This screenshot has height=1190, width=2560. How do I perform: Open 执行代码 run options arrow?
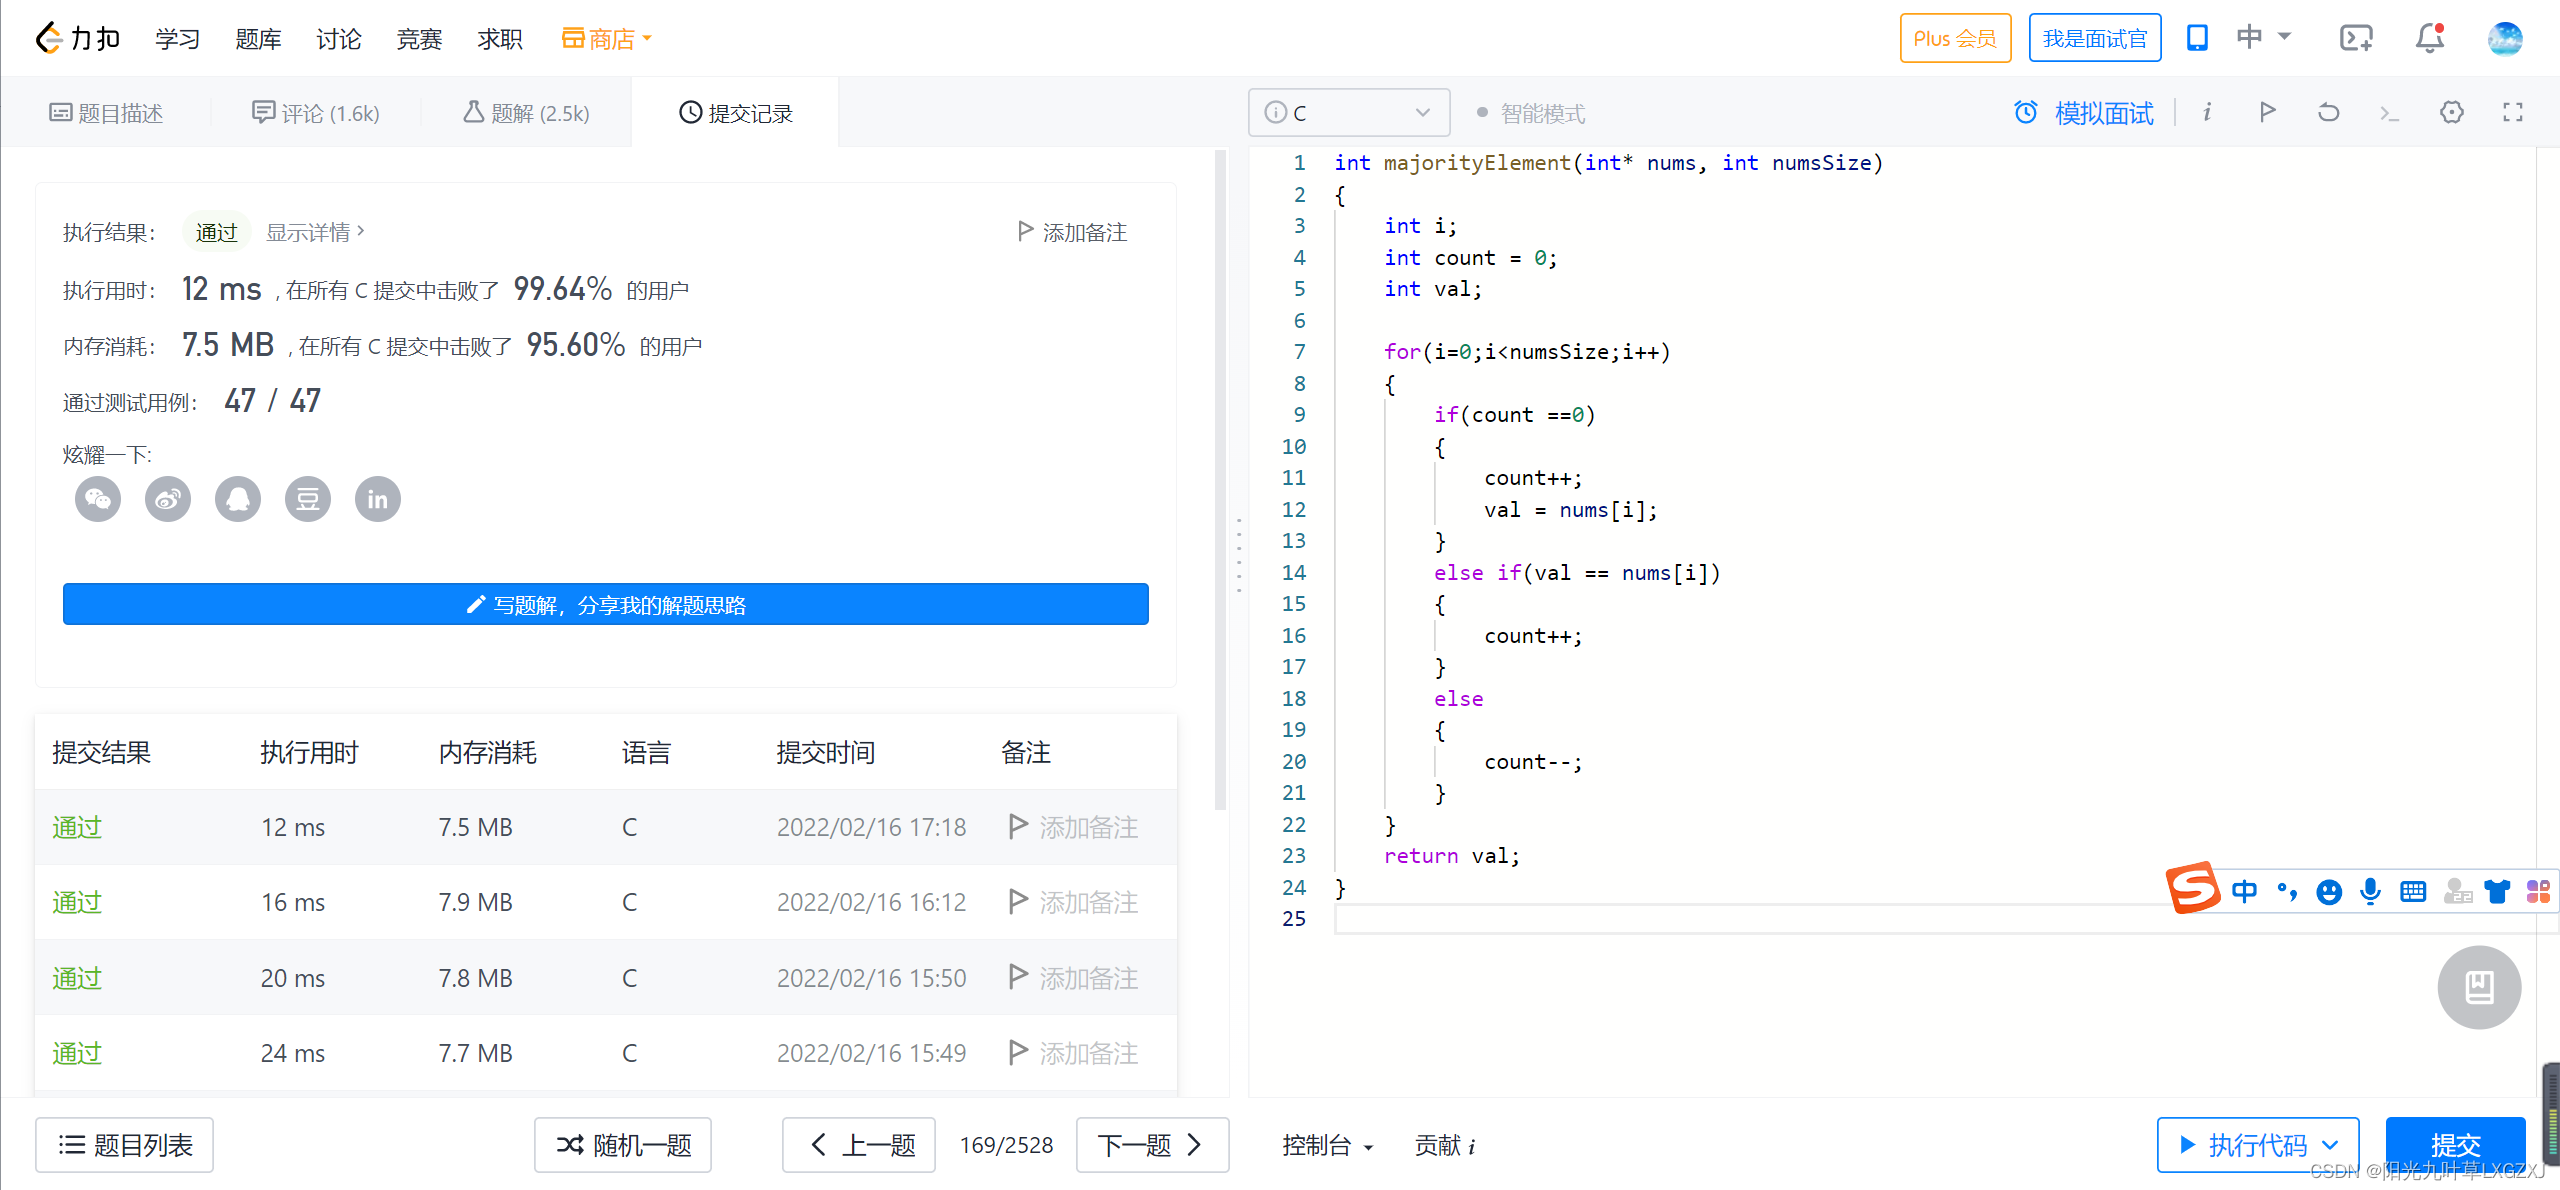click(x=2330, y=1145)
